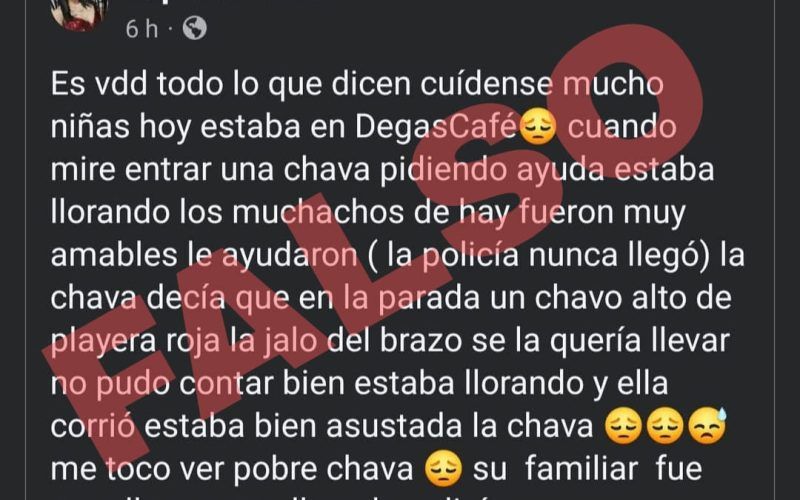The width and height of the screenshot is (800, 500).
Task: Click the globe public-audience icon
Action: coord(194,28)
